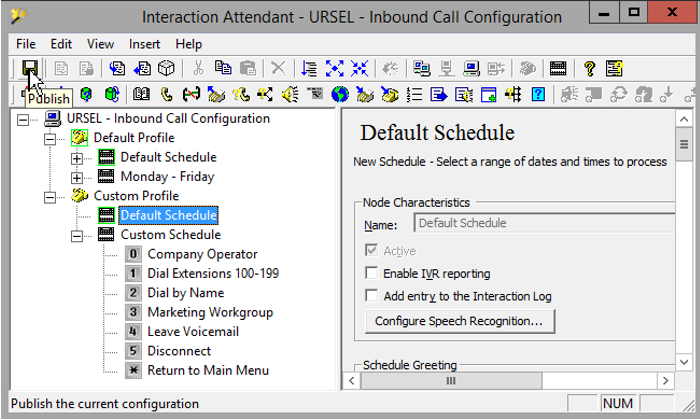The image size is (700, 419).
Task: Expand the Monday - Friday schedule node
Action: tap(78, 177)
